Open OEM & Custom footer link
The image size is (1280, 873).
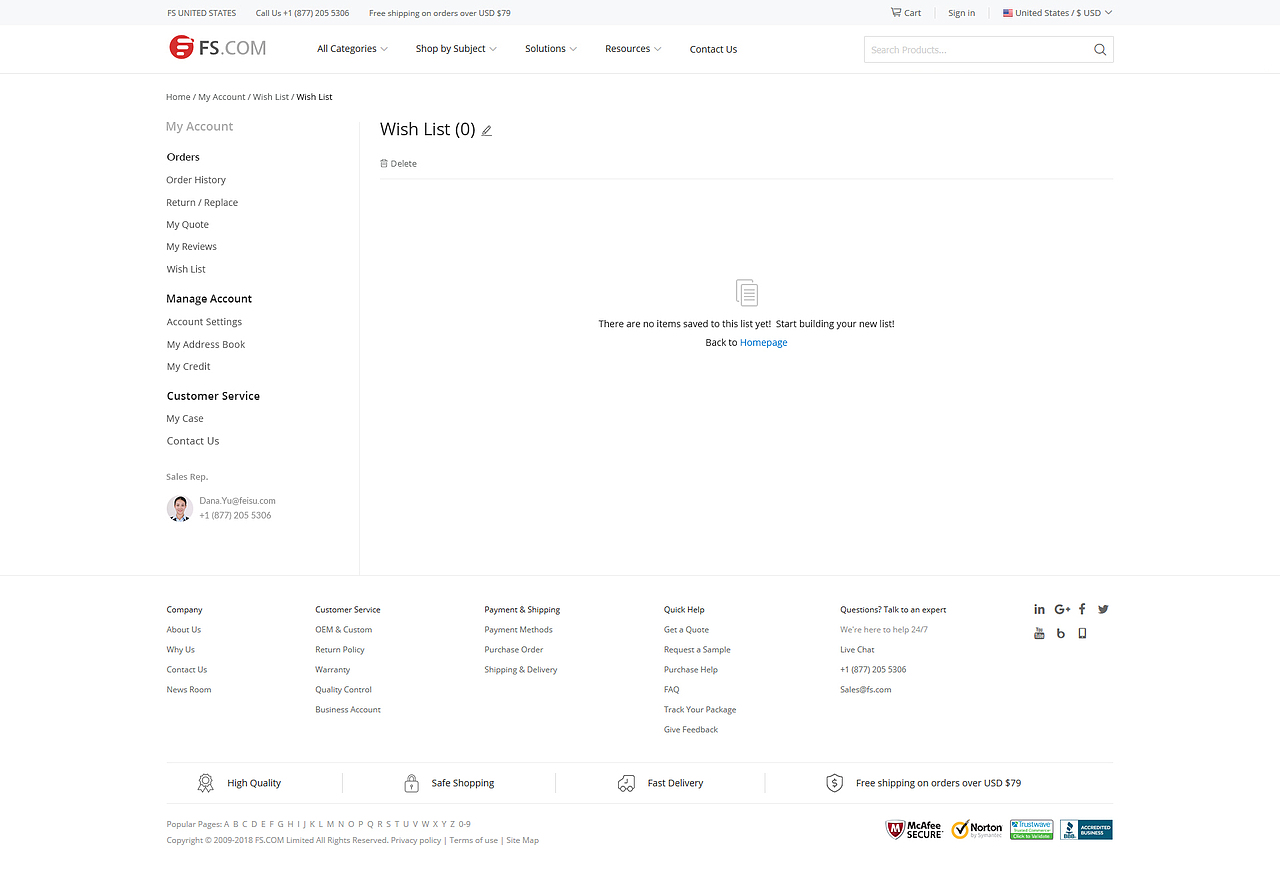[344, 630]
